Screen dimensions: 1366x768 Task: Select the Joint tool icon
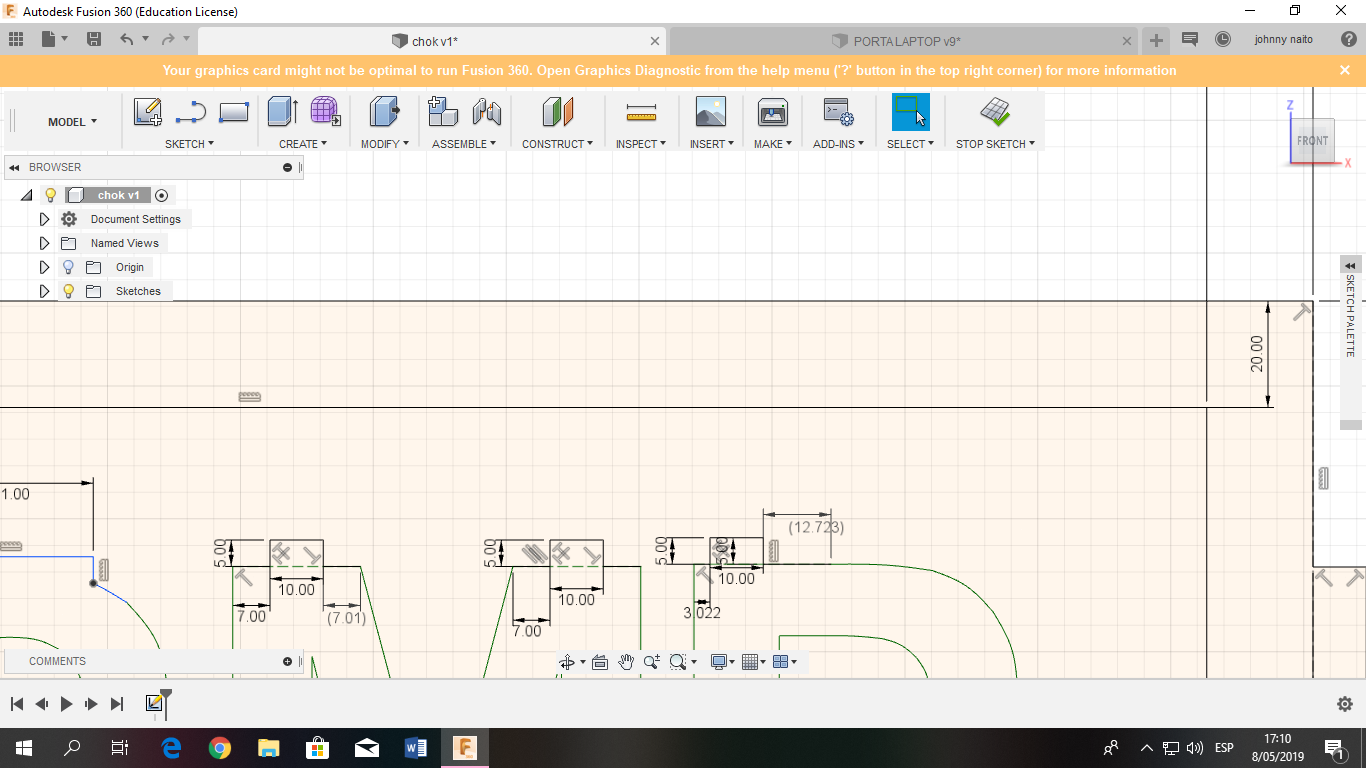click(487, 112)
